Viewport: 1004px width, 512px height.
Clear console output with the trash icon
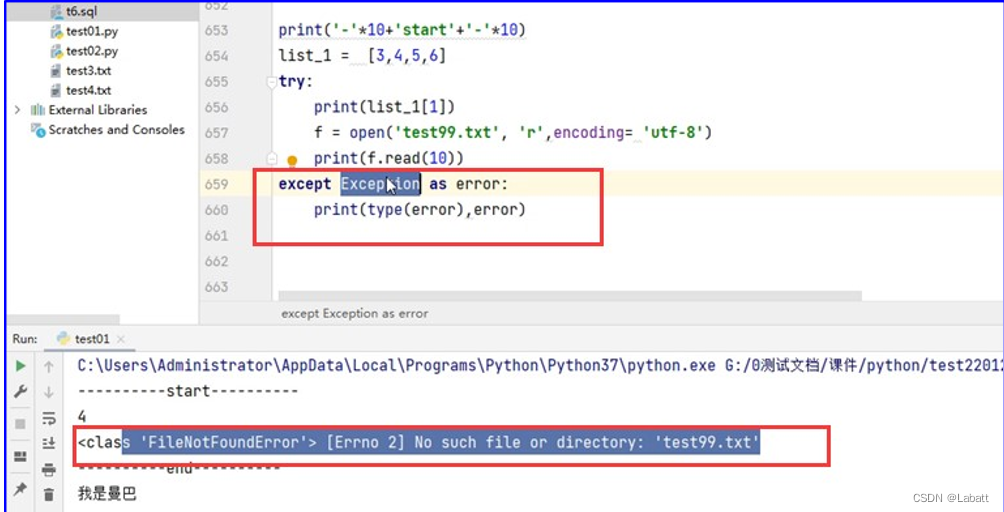point(49,494)
